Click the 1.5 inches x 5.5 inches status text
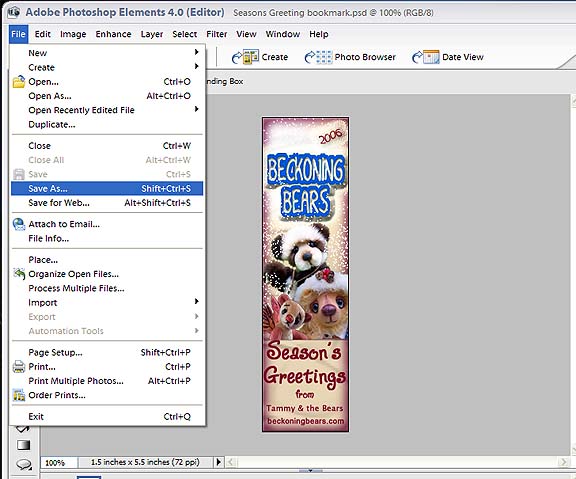The image size is (576, 479). tap(145, 462)
